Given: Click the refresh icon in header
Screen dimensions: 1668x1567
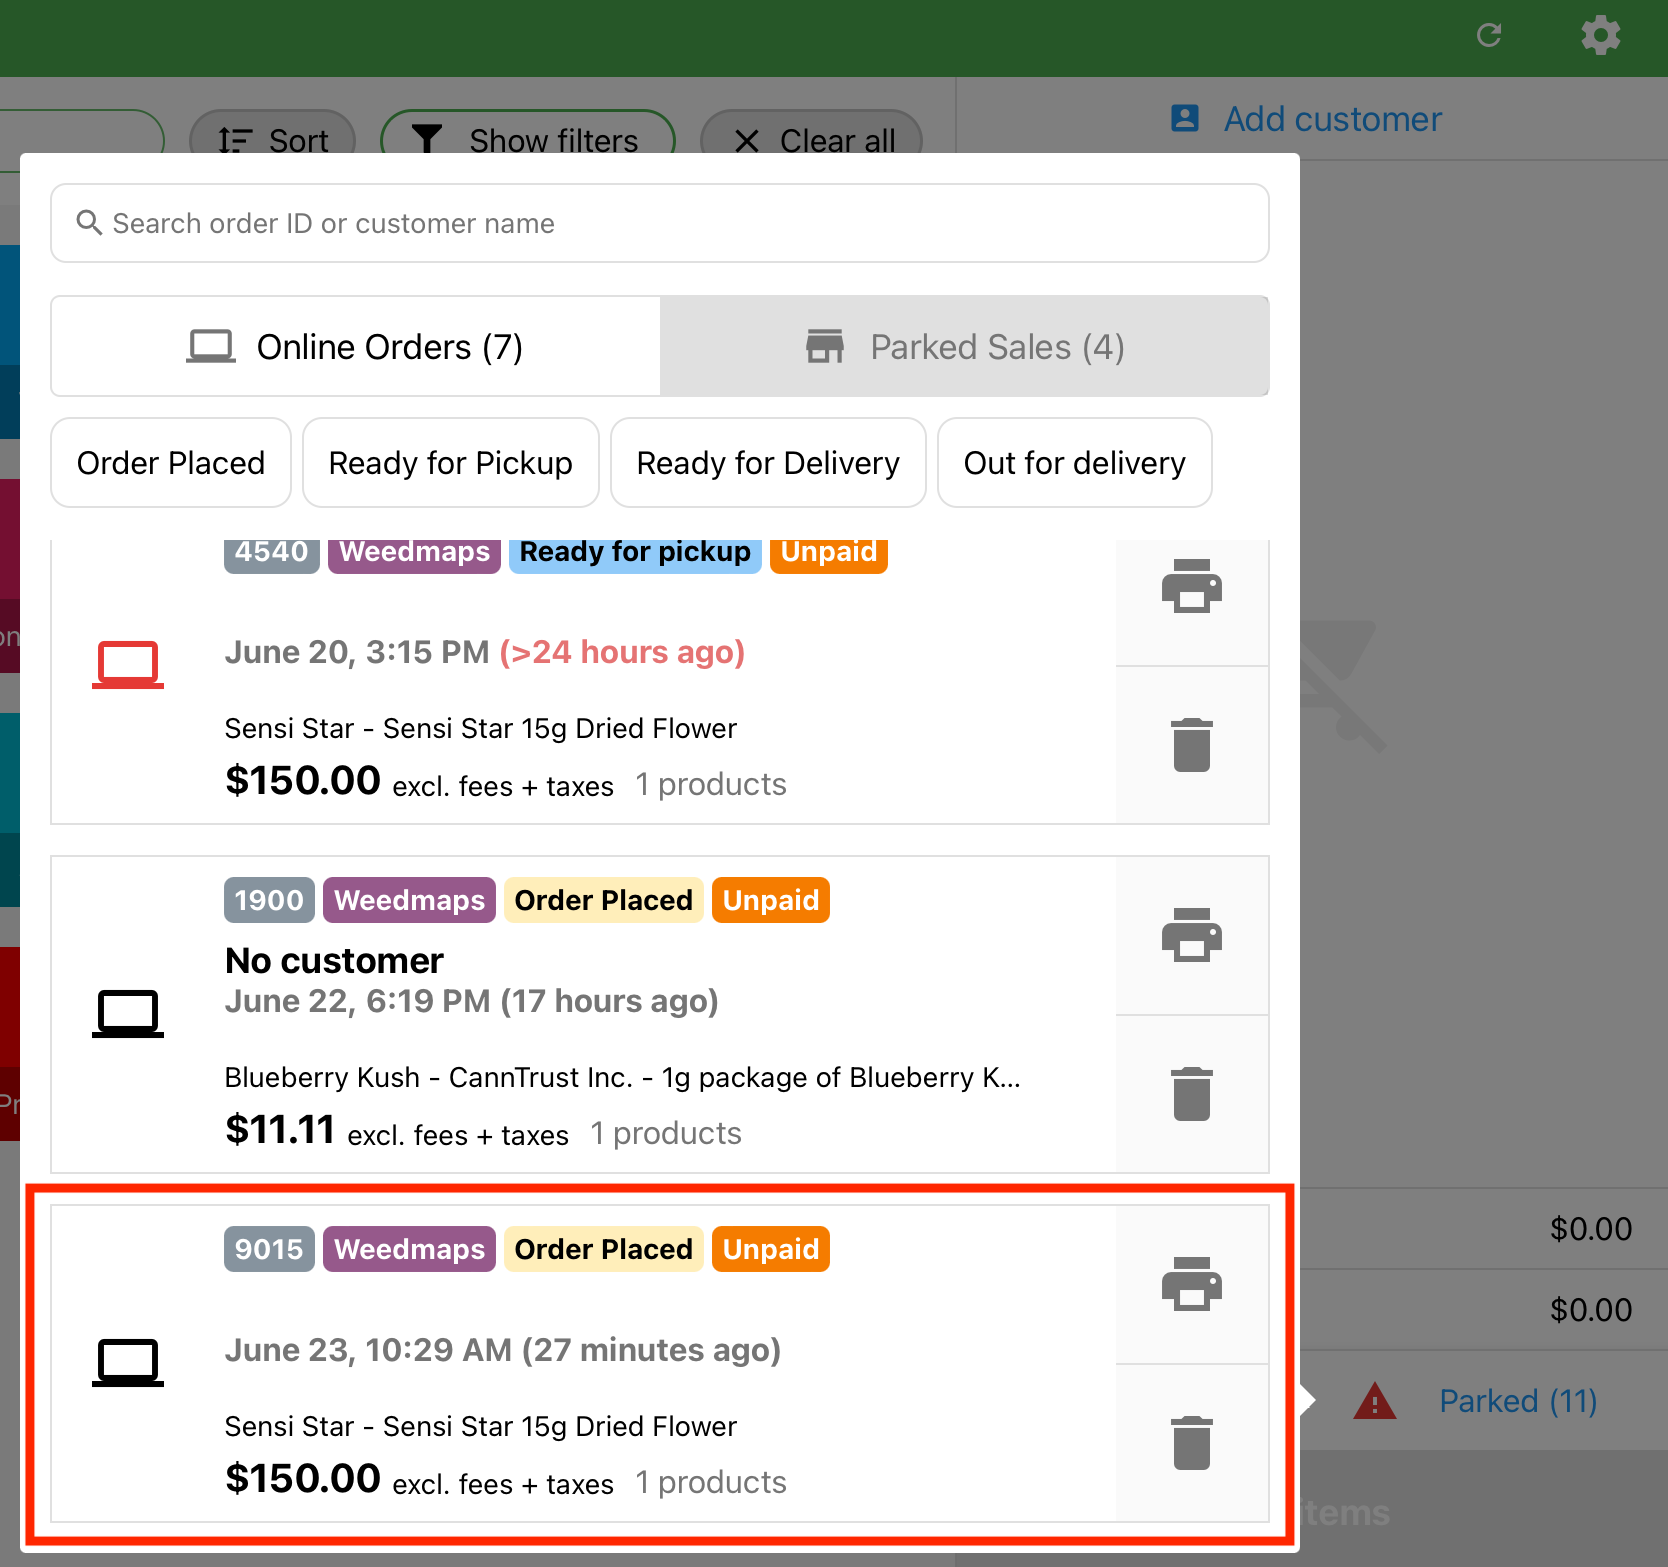Looking at the screenshot, I should 1489,36.
